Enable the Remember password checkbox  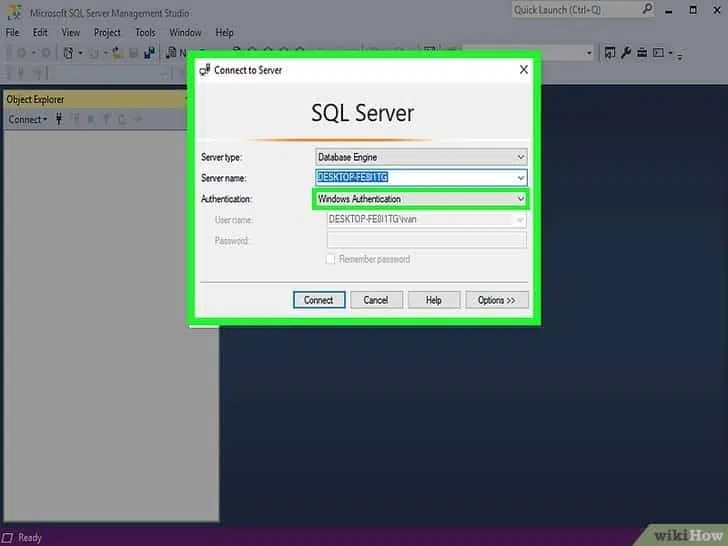[x=331, y=259]
